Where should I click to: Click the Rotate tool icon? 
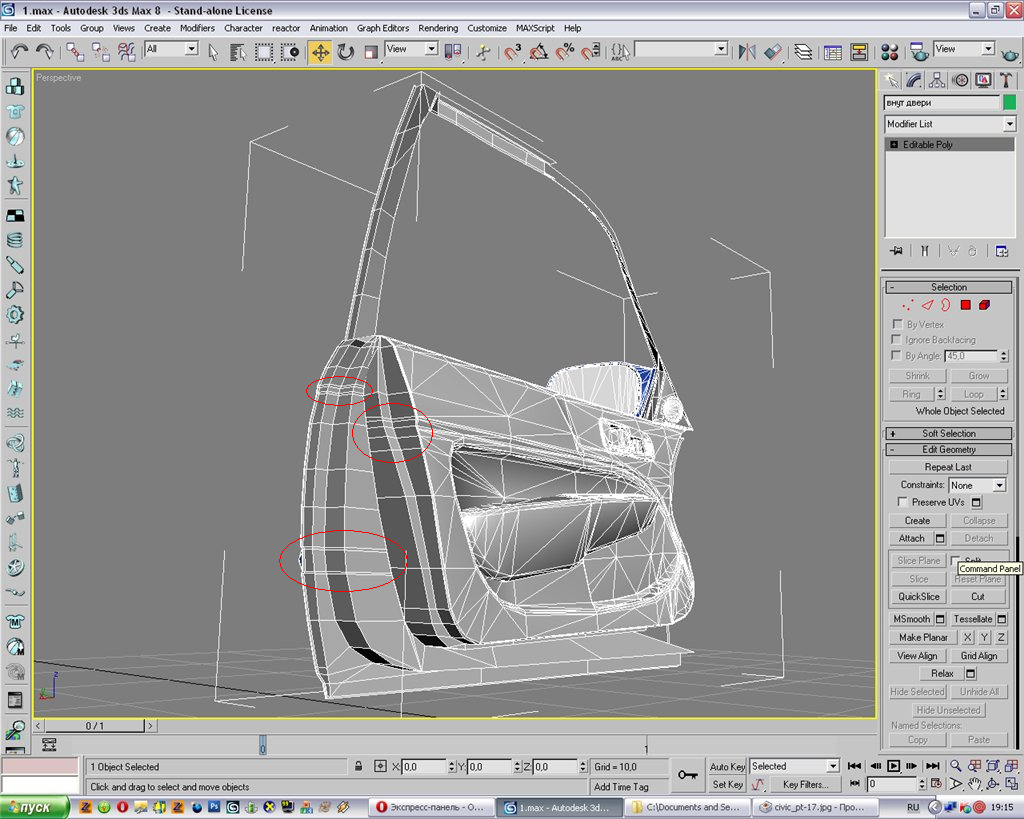pos(345,51)
